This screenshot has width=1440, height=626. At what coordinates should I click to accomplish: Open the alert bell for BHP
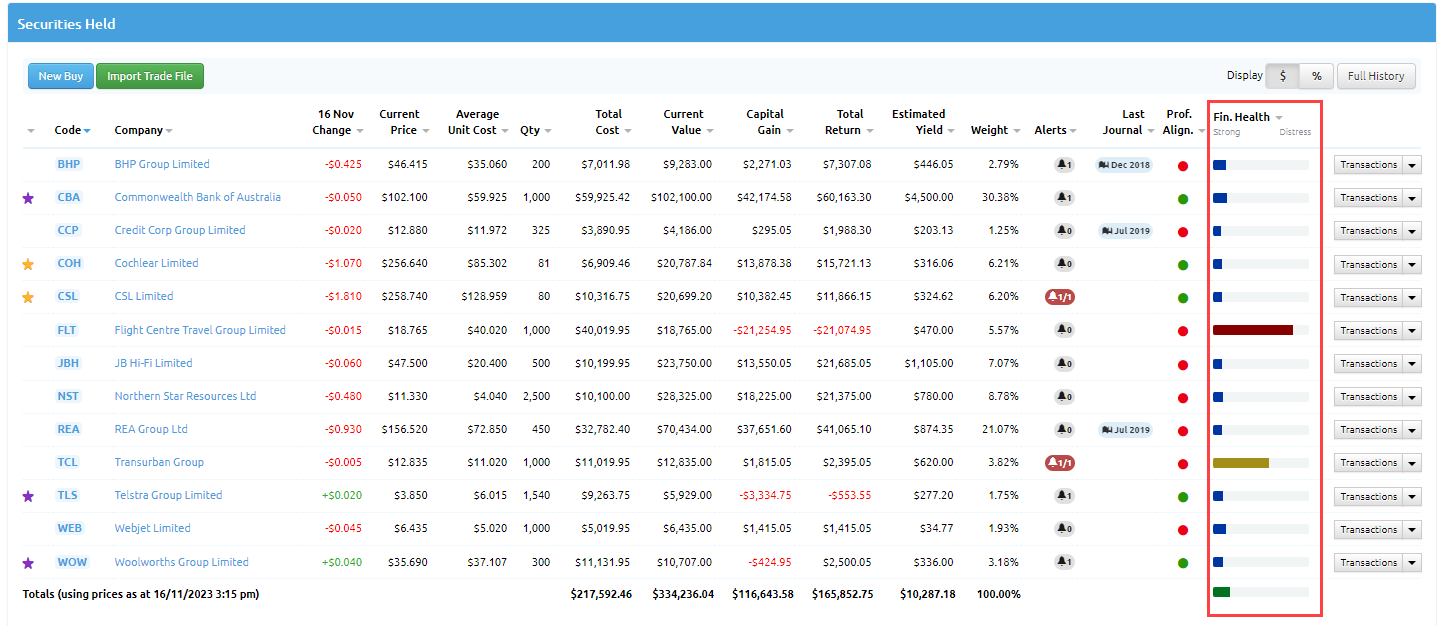click(x=1064, y=165)
